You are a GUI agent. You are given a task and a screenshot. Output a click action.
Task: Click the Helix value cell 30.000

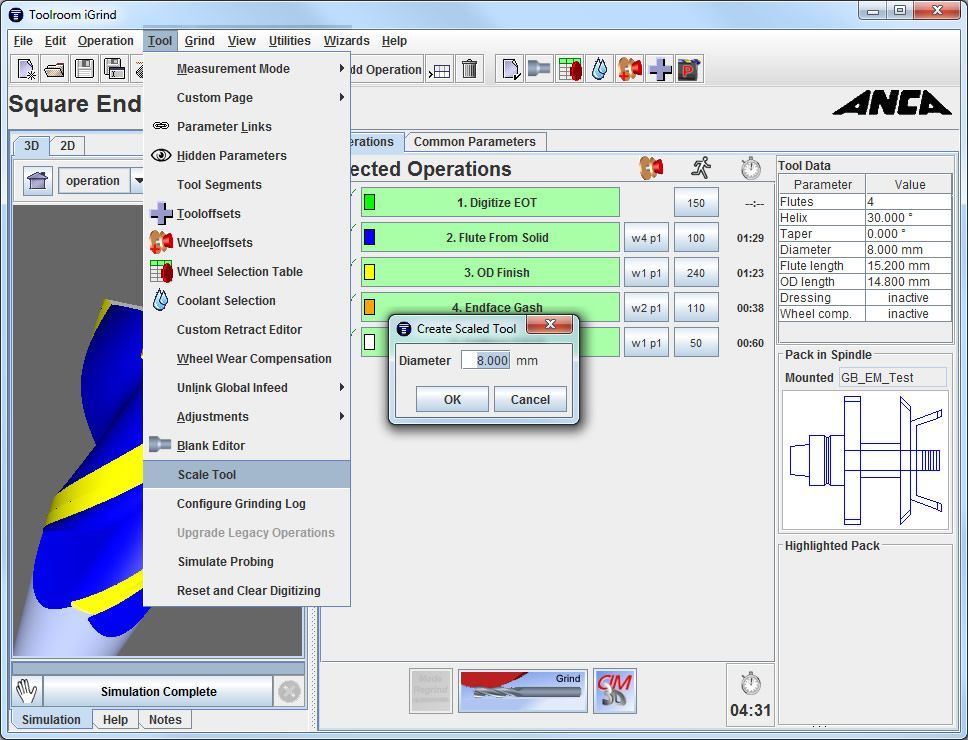(908, 218)
